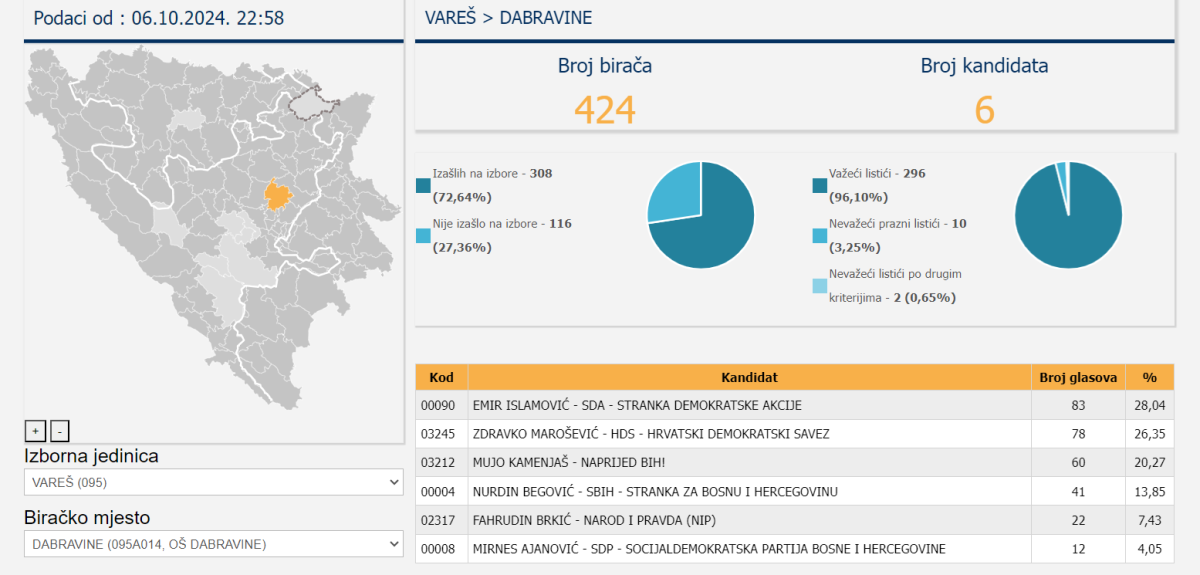The width and height of the screenshot is (1200, 575).
Task: Click the valid ballots pie chart
Action: tap(1068, 215)
